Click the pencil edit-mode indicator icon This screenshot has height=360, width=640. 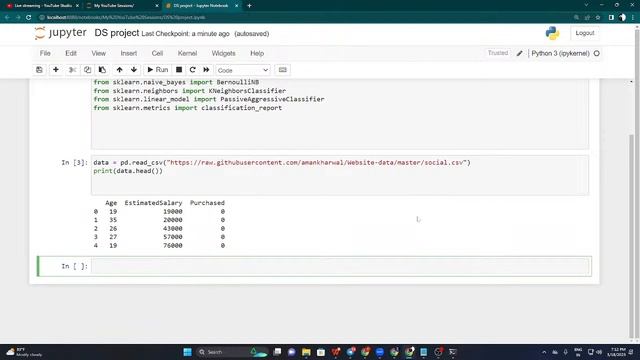coord(519,53)
